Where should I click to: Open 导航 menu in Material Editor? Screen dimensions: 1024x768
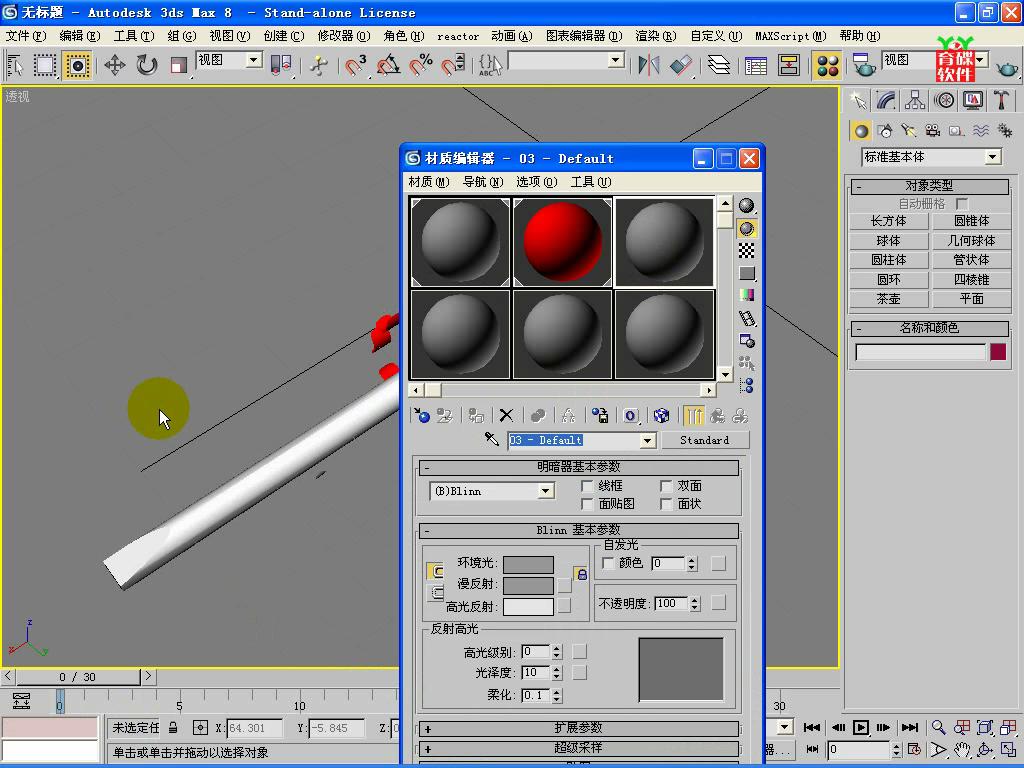(483, 182)
